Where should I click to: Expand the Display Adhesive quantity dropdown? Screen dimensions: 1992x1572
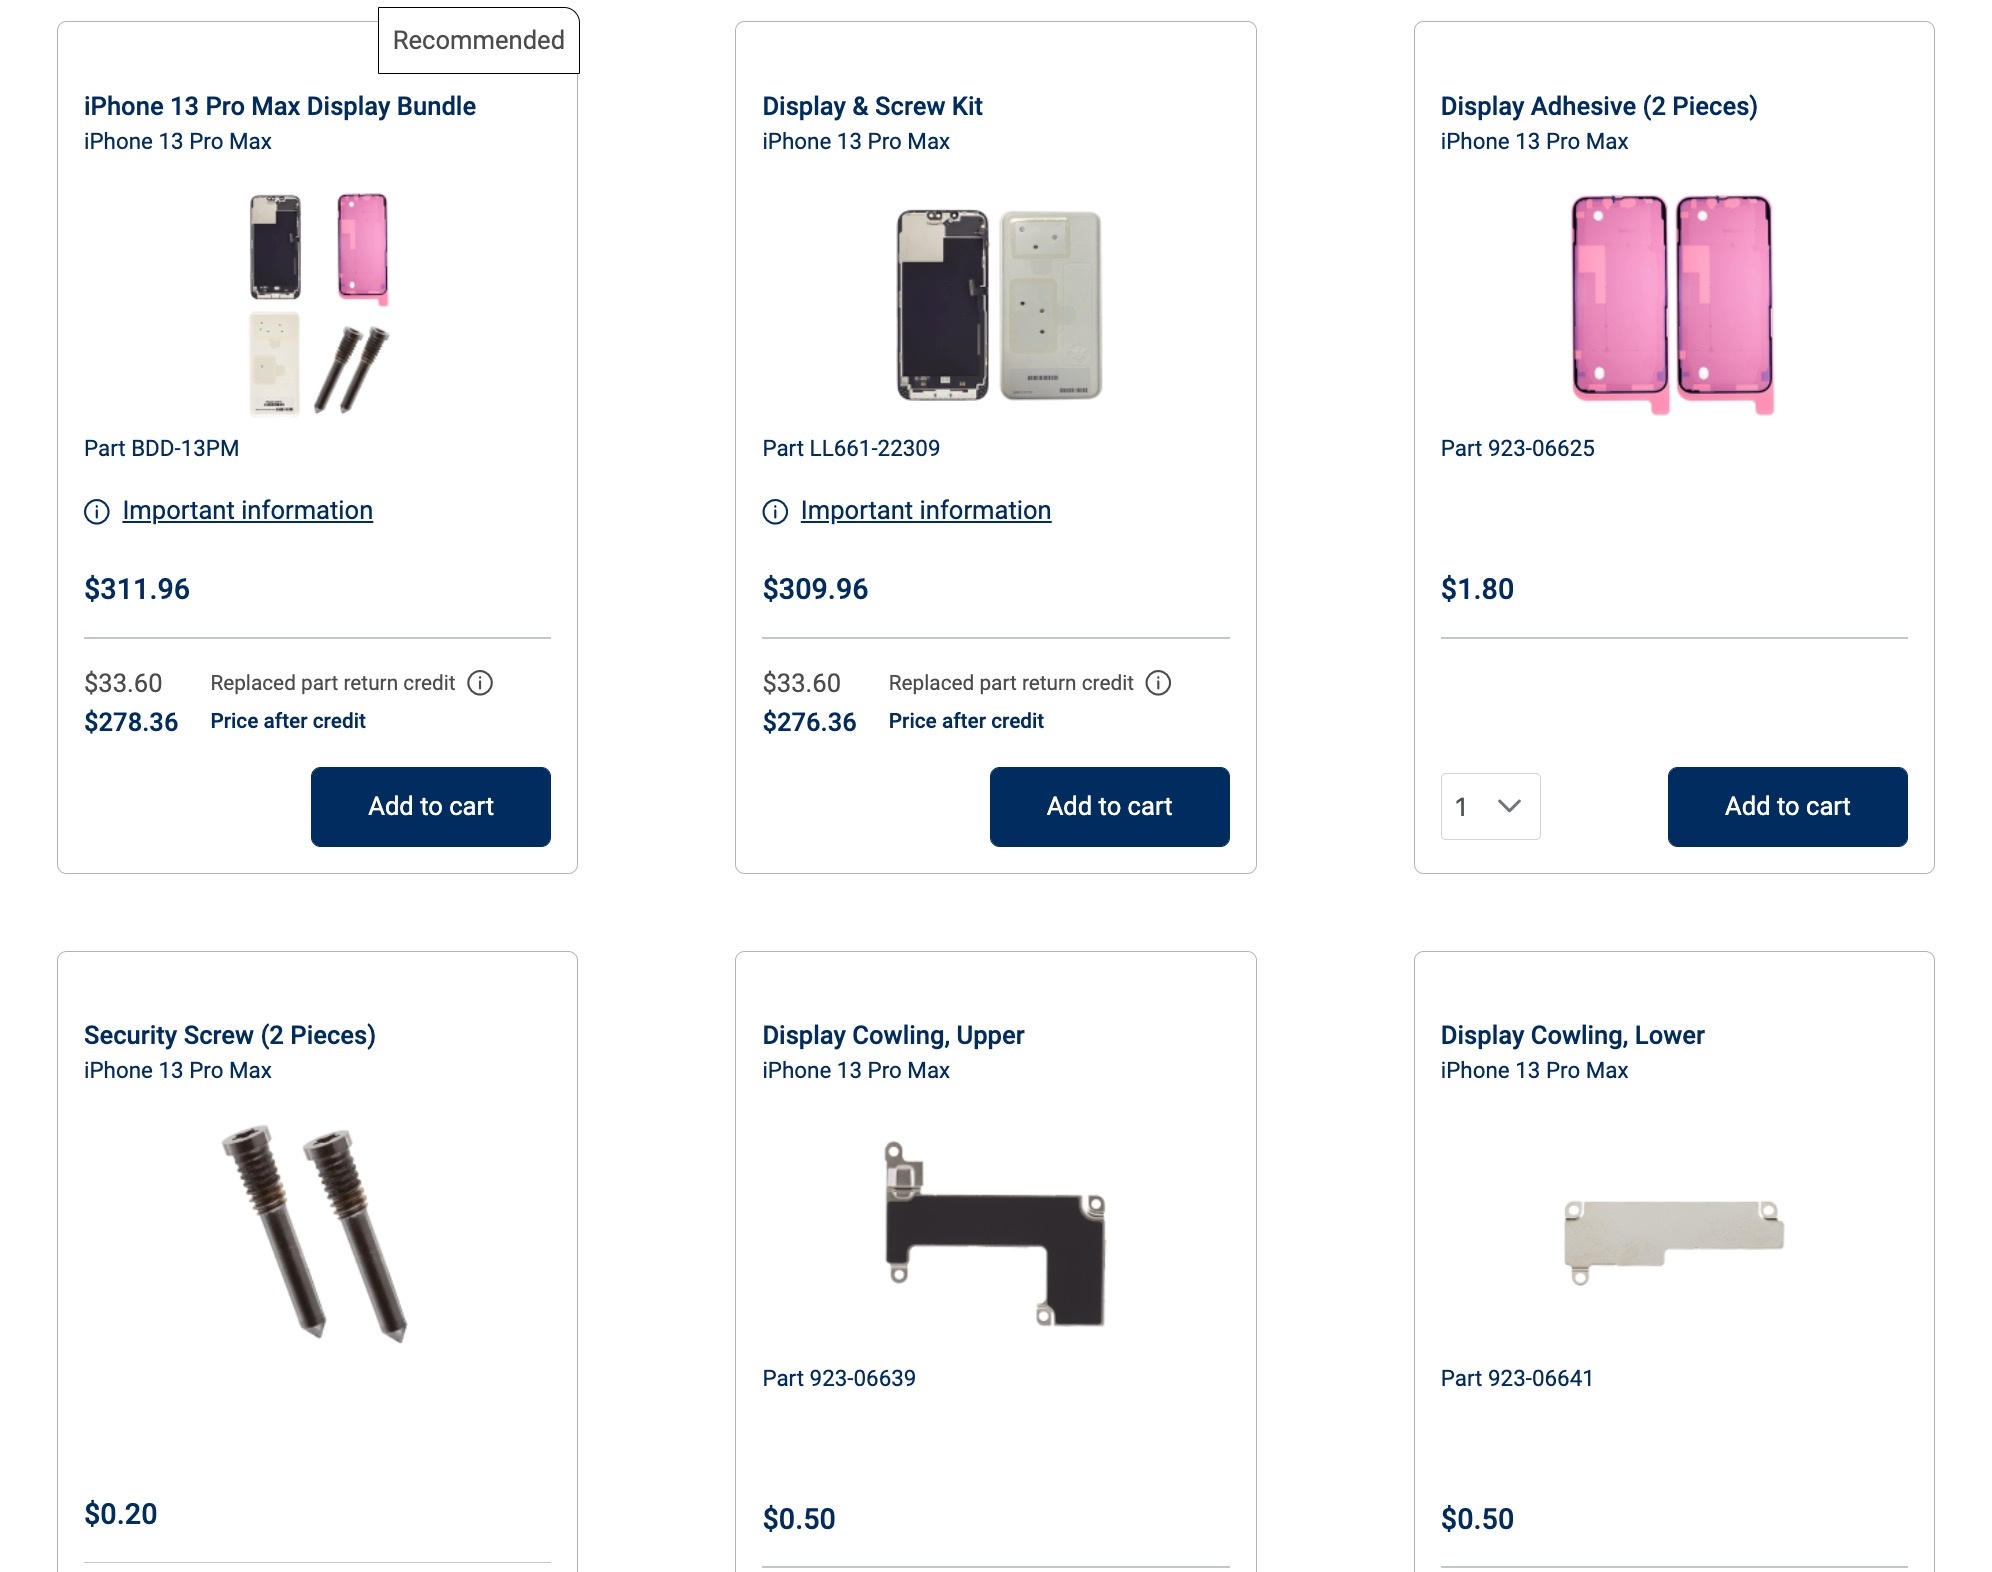pos(1490,806)
